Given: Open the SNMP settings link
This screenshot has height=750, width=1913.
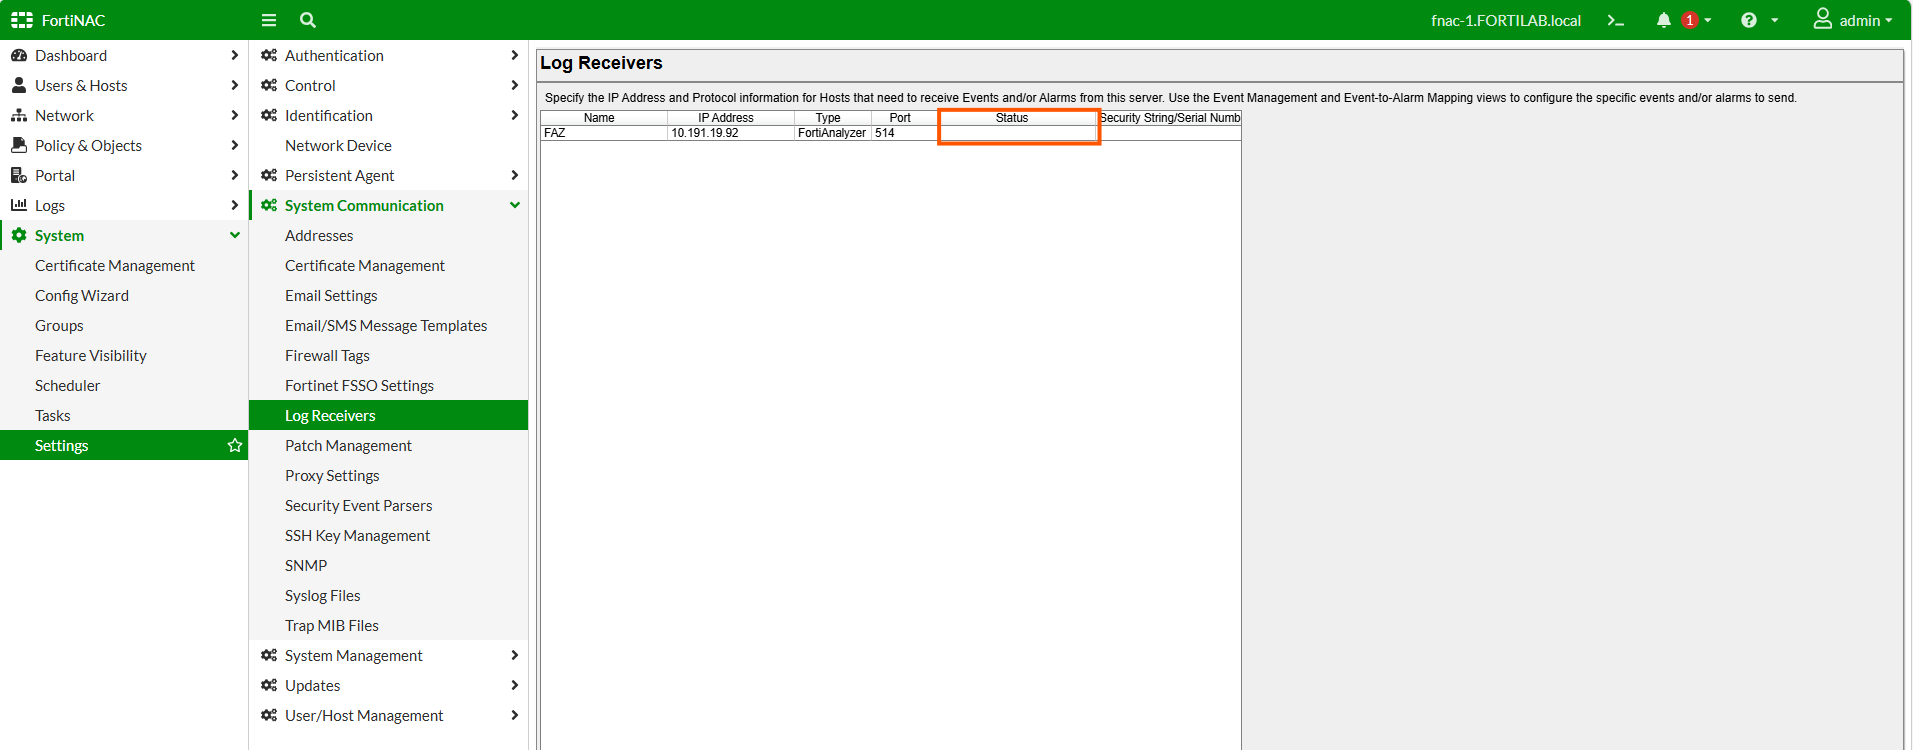Looking at the screenshot, I should point(306,566).
